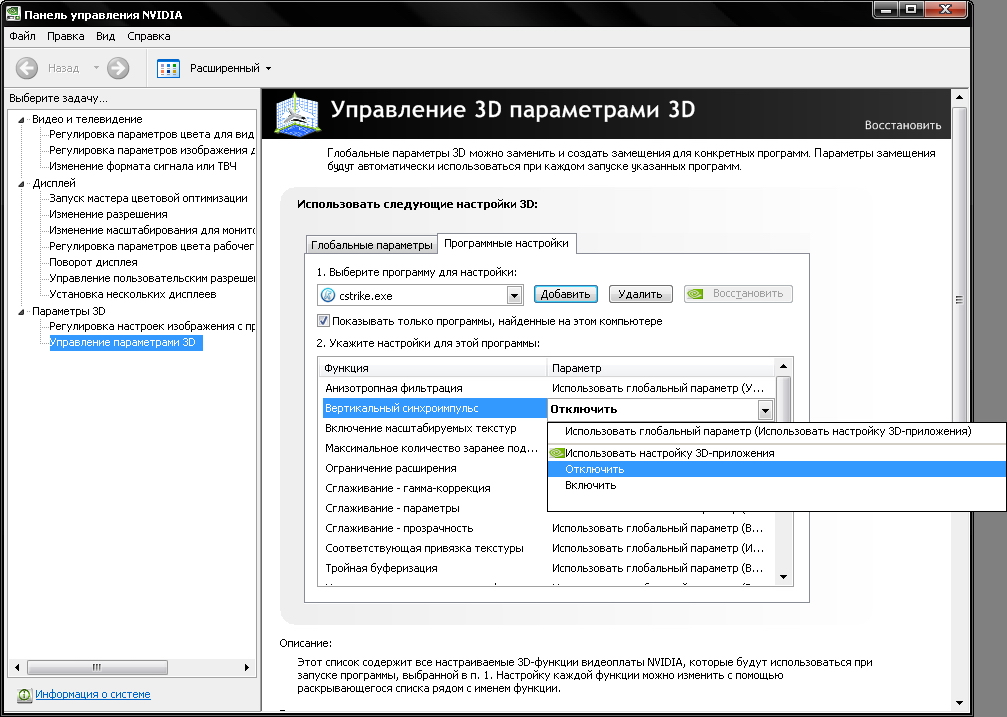Select Изменение разрешения tree item

pos(108,215)
